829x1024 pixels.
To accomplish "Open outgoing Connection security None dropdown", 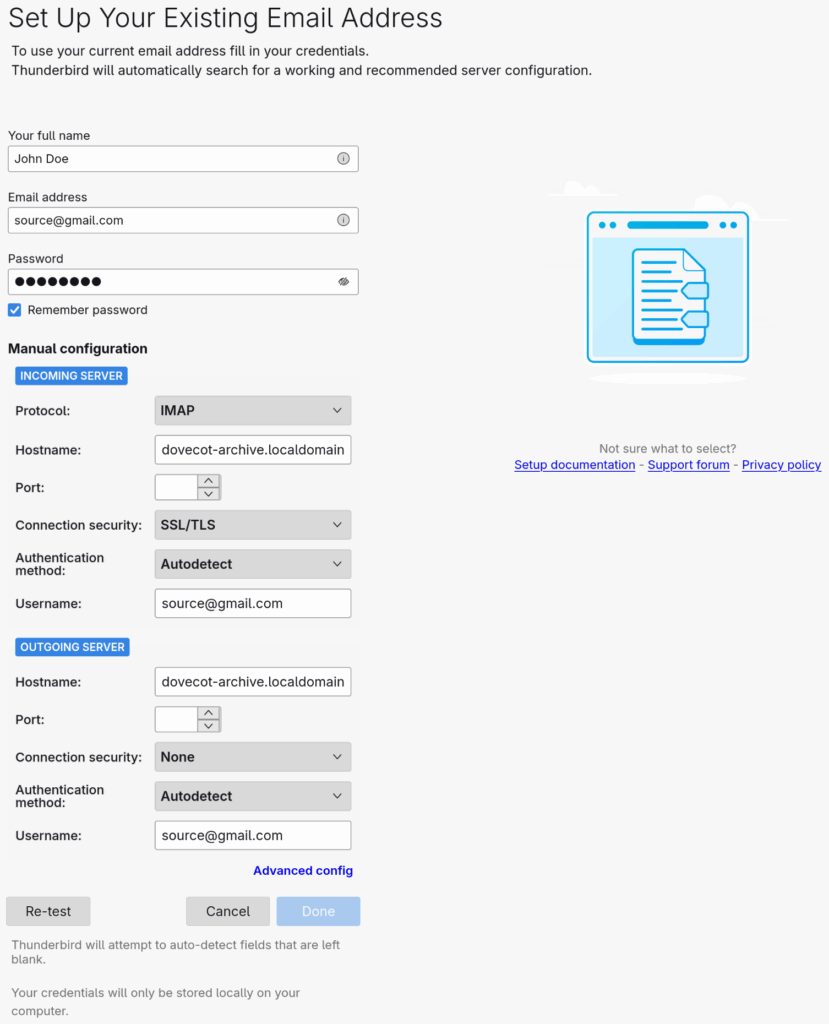I will point(252,757).
